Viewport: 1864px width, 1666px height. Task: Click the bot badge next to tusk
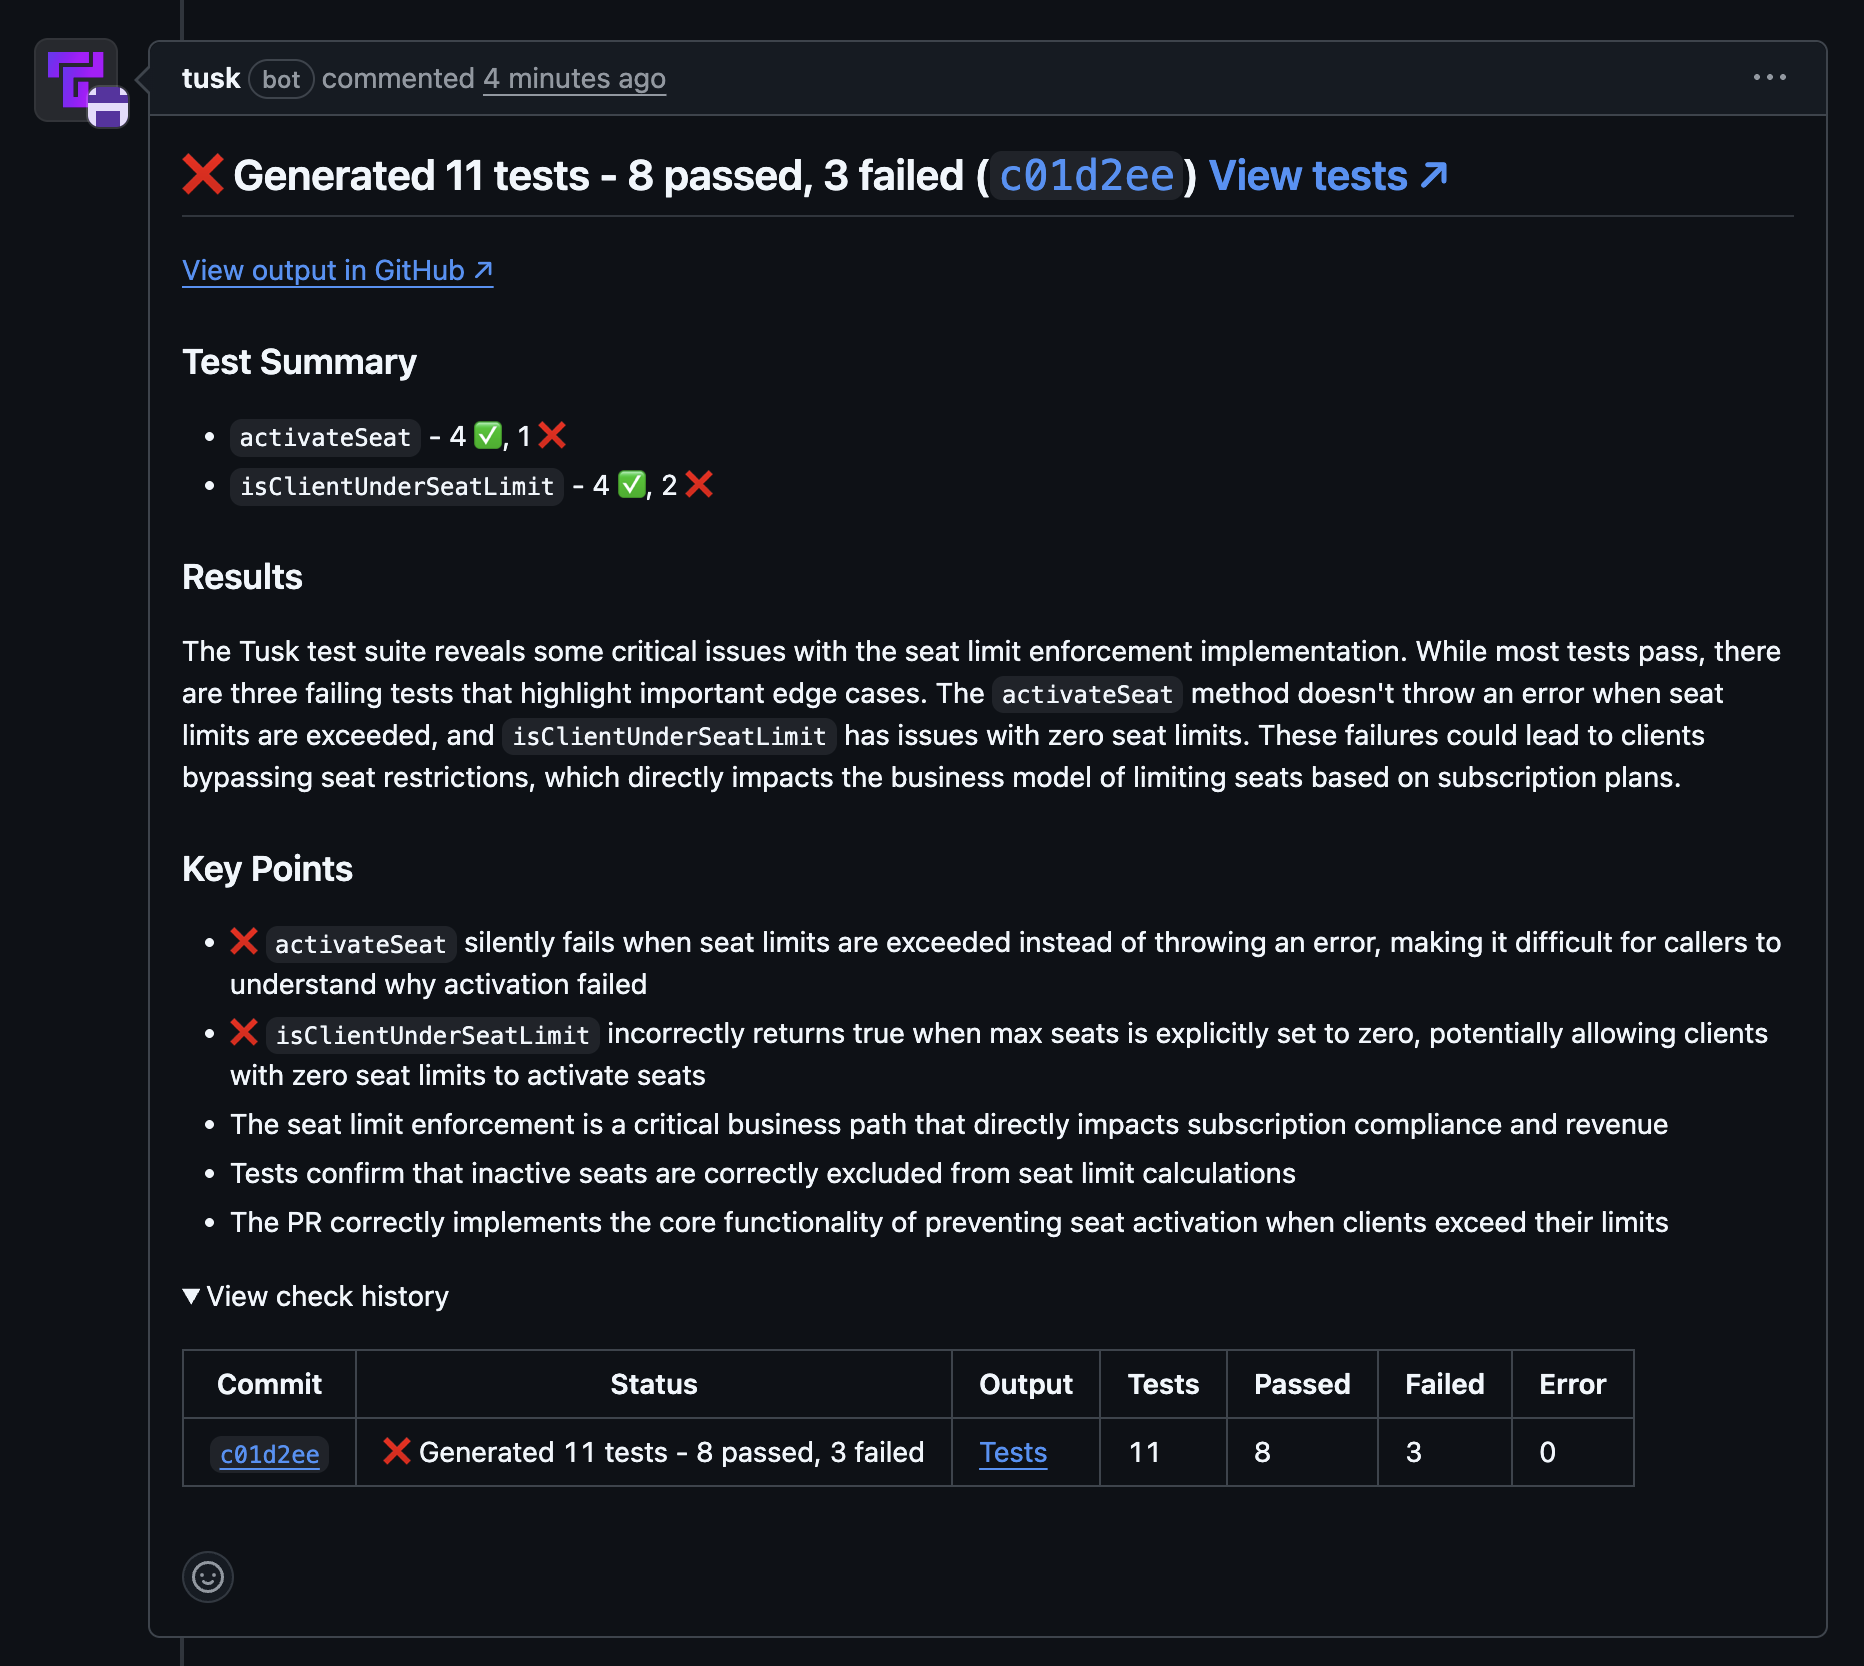click(281, 80)
